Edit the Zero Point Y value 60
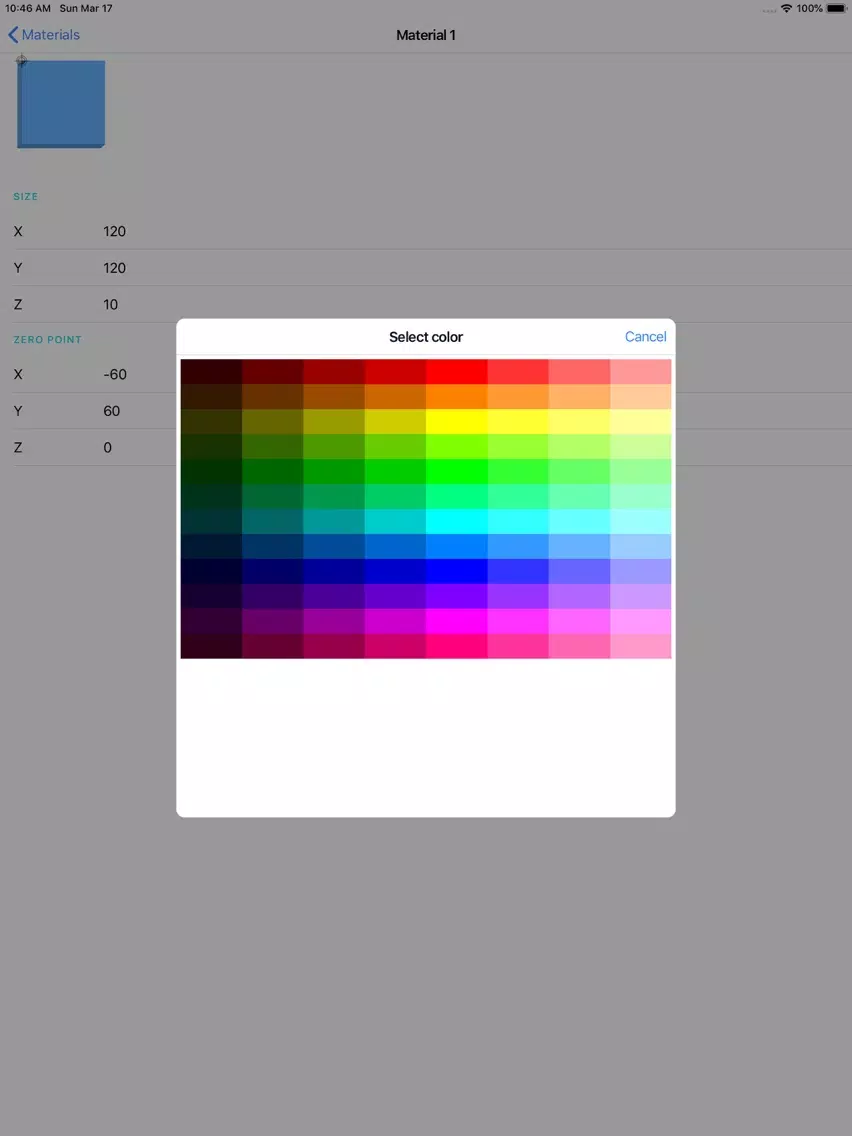The height and width of the screenshot is (1136, 852). [112, 411]
